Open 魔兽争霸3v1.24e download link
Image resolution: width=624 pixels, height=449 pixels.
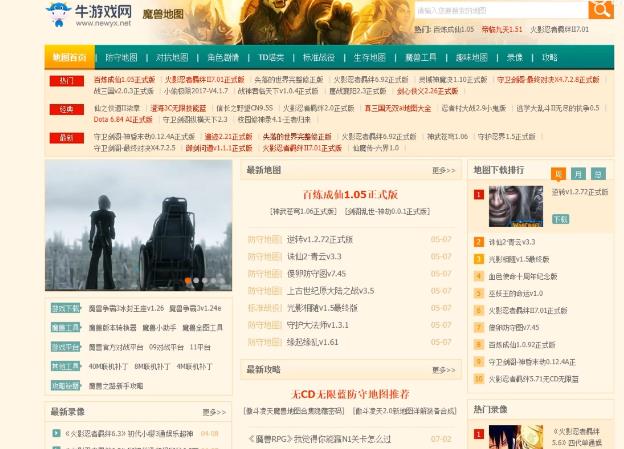click(x=195, y=308)
